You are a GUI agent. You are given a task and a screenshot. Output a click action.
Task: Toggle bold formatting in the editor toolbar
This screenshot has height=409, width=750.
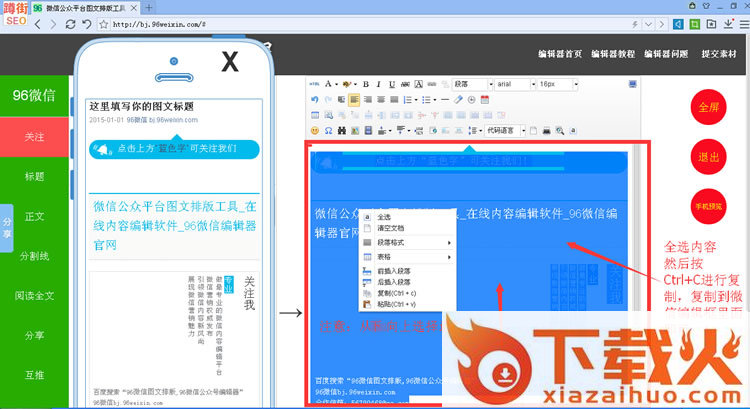coord(366,85)
